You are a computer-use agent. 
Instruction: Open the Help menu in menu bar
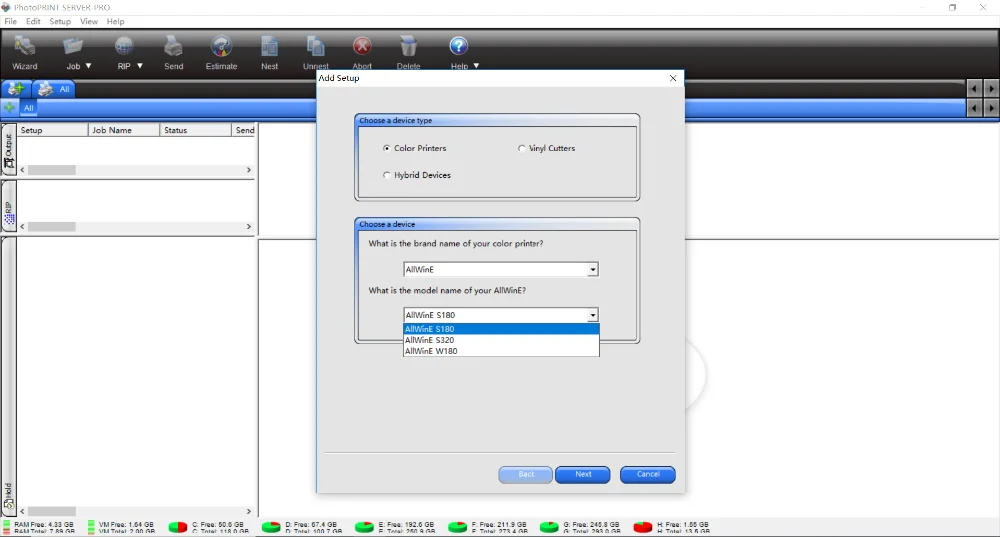115,21
